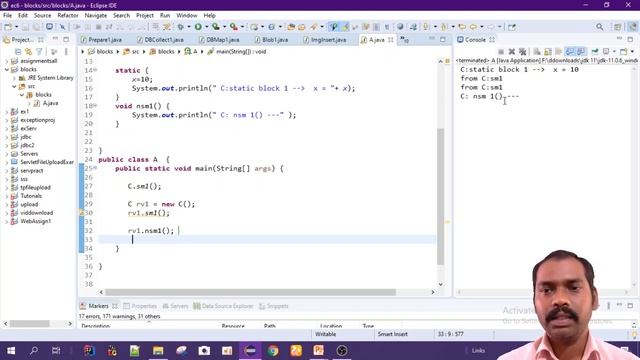Click the Clear Console icon

[x=537, y=51]
